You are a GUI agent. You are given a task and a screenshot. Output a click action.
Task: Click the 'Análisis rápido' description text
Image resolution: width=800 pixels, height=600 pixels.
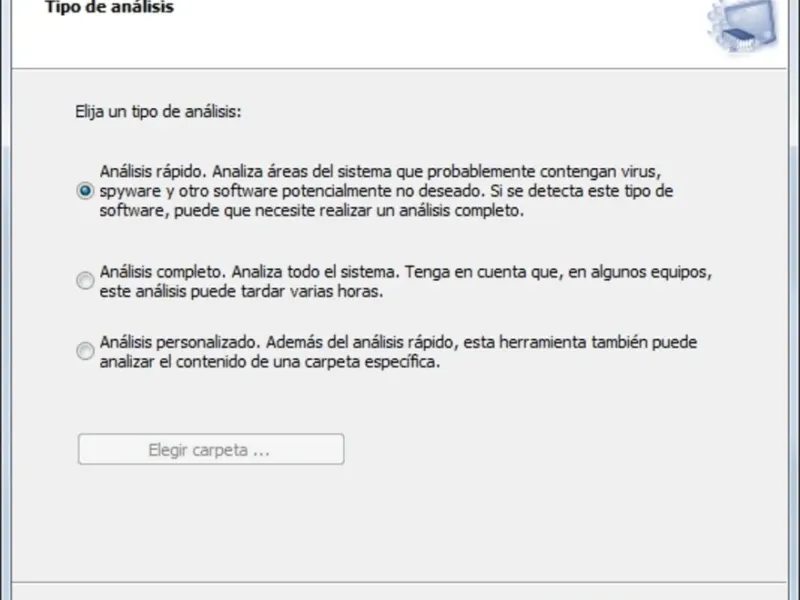[386, 191]
